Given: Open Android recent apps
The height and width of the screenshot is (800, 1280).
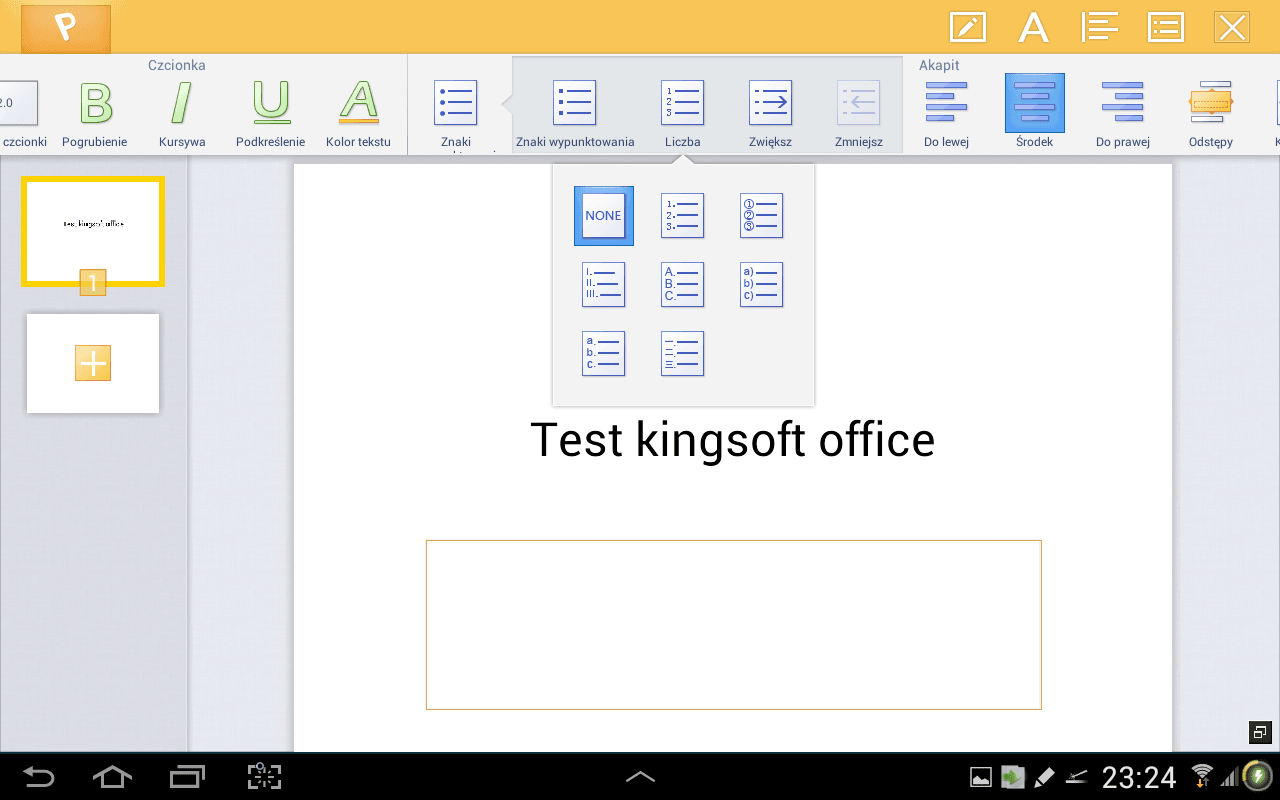Looking at the screenshot, I should point(187,776).
